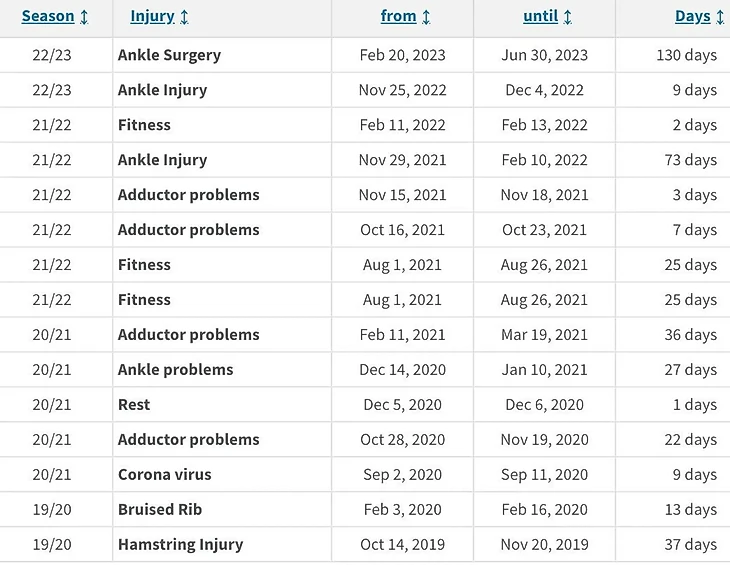Select the Corona virus row

(x=164, y=475)
